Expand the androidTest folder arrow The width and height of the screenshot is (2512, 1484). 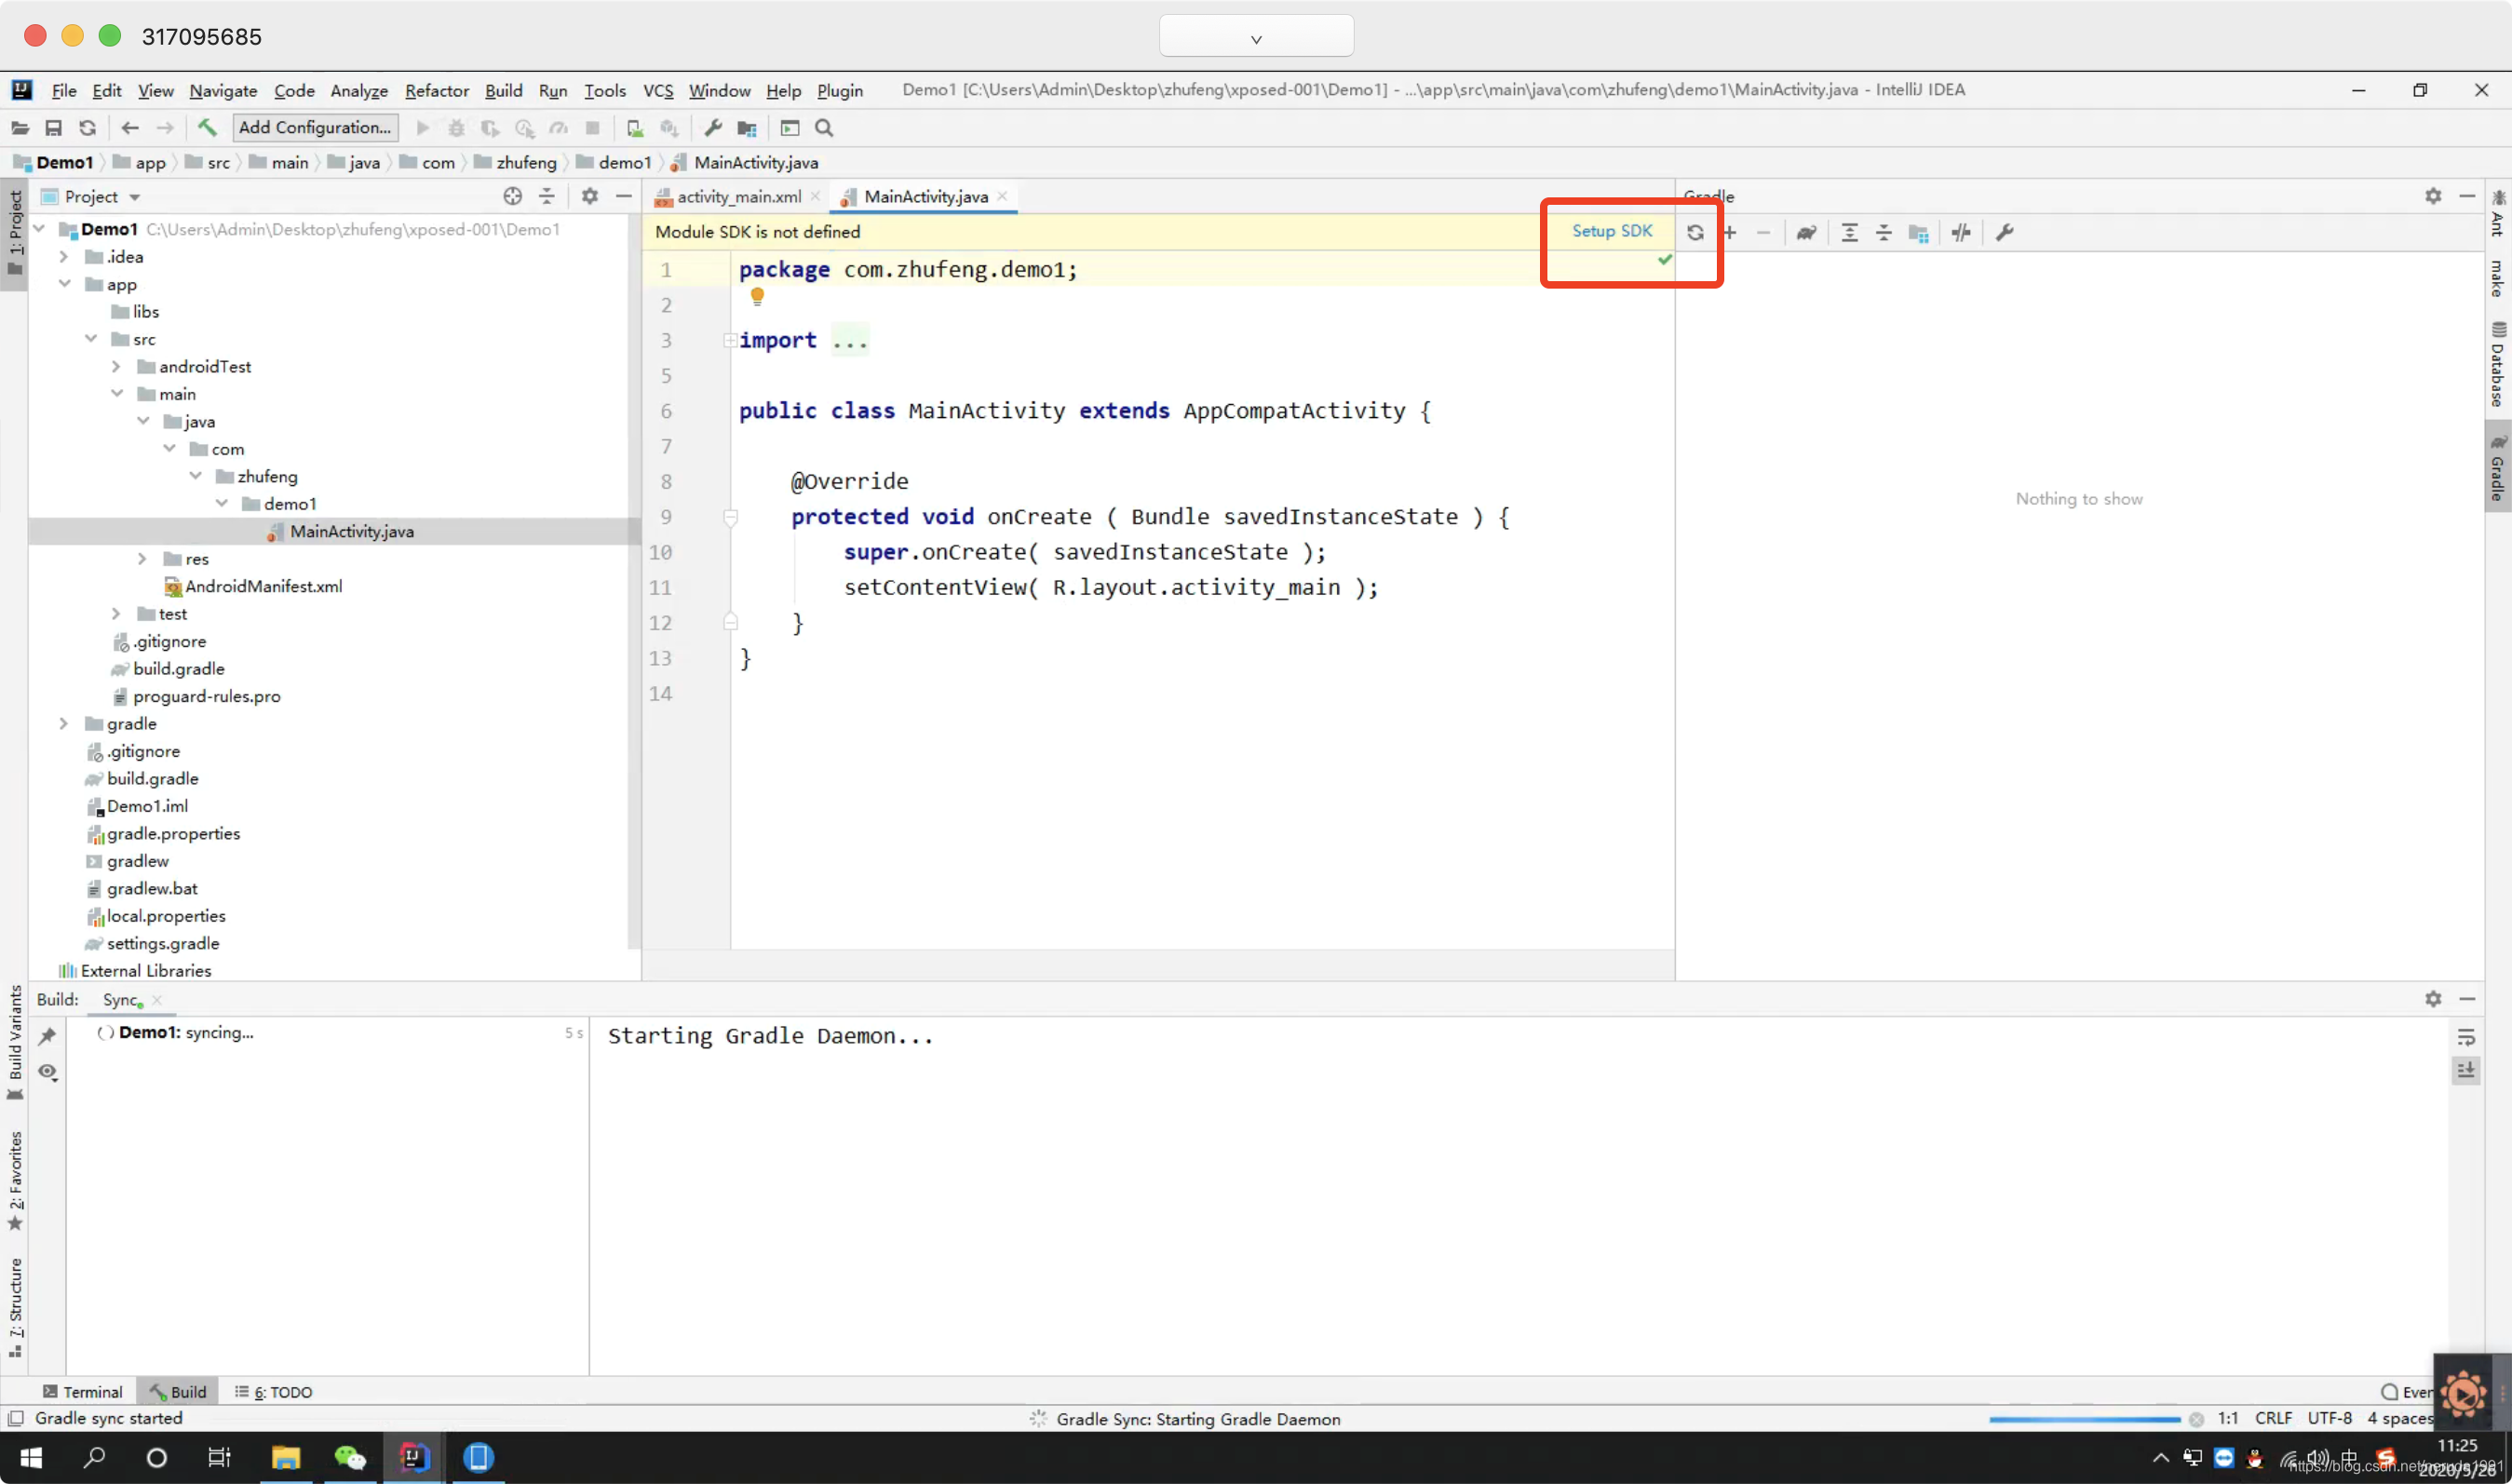point(117,367)
